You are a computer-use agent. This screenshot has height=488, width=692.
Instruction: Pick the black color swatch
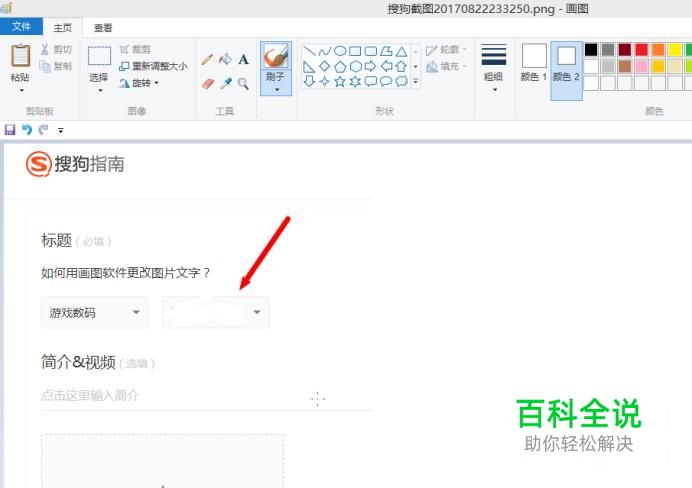coord(591,49)
